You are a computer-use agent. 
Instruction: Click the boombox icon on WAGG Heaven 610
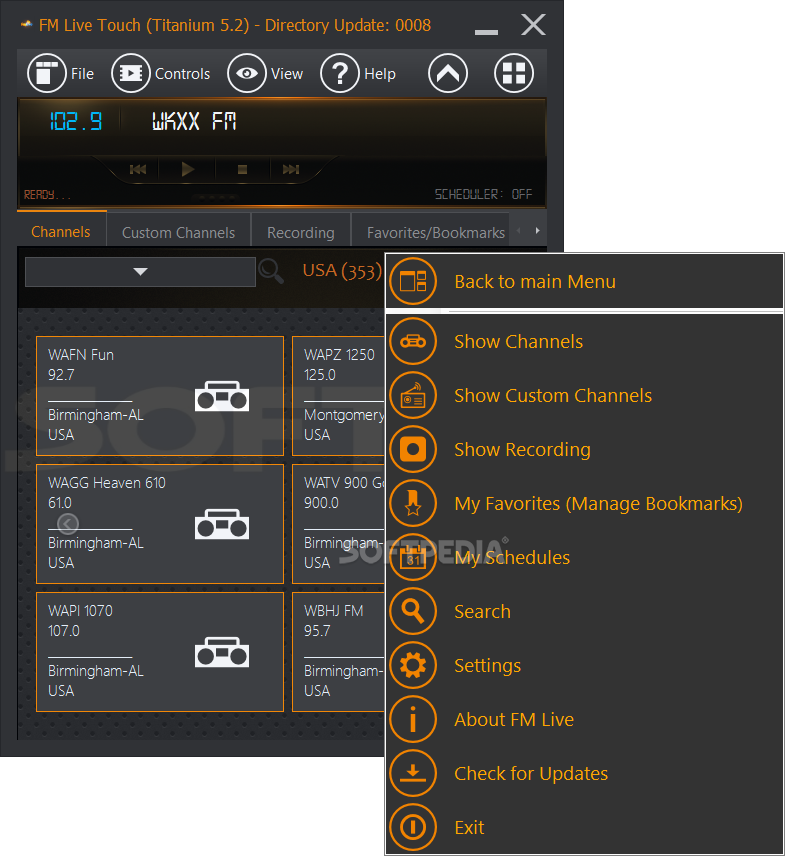pos(222,524)
